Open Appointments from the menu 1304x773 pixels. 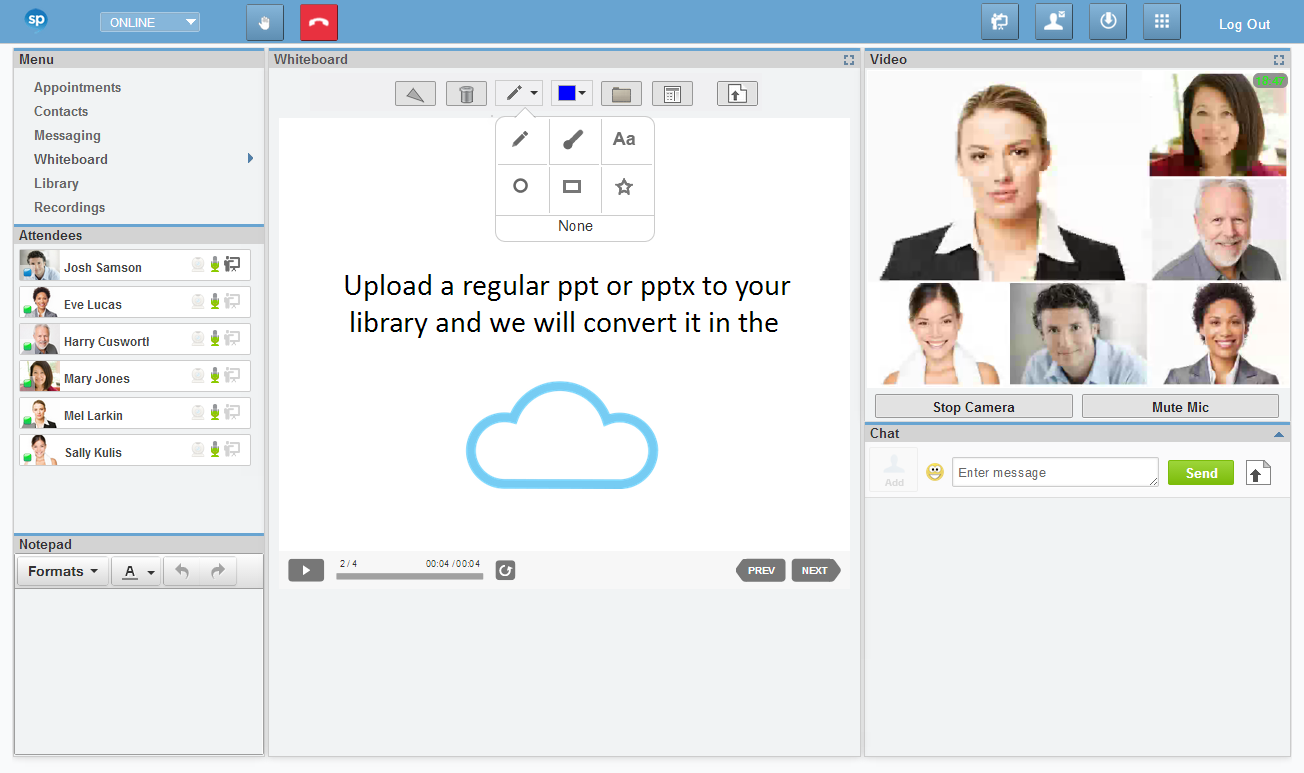(77, 88)
